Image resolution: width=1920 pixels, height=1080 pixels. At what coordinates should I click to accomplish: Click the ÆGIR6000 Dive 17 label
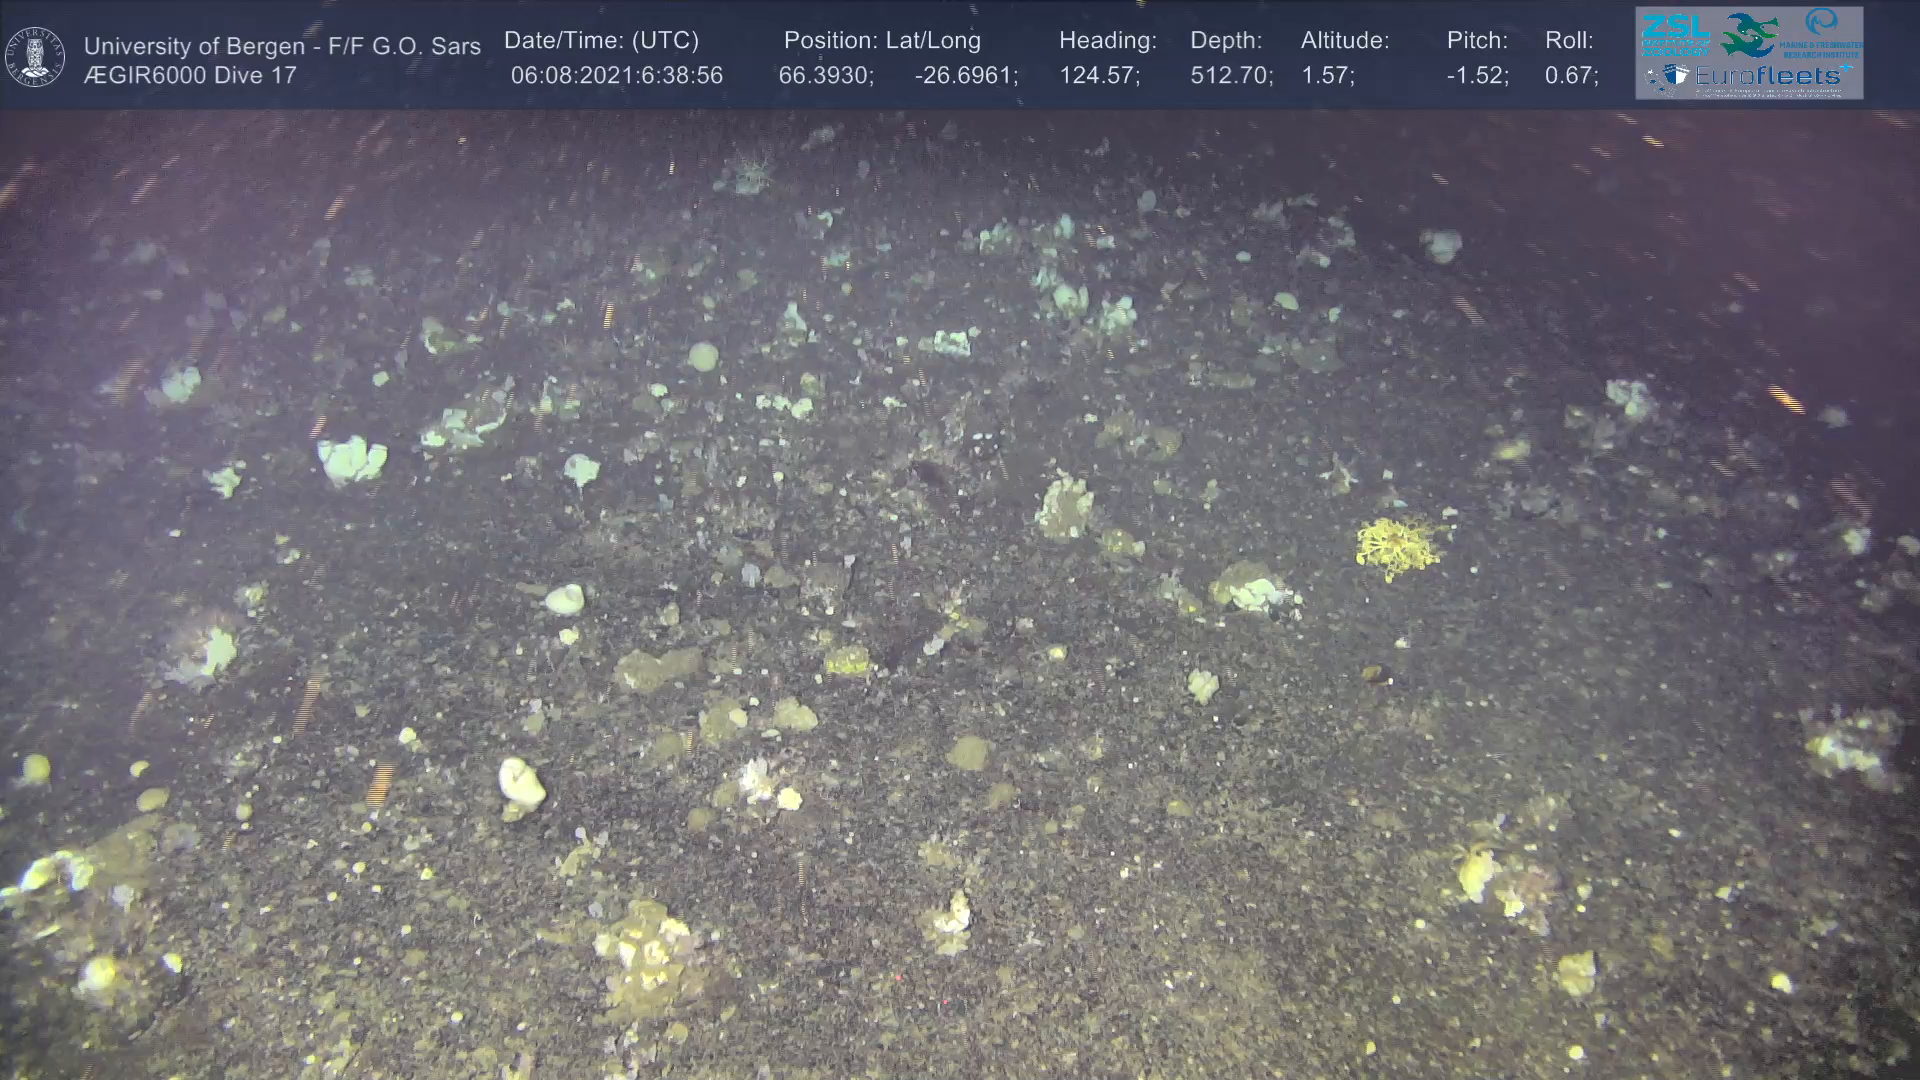click(190, 75)
